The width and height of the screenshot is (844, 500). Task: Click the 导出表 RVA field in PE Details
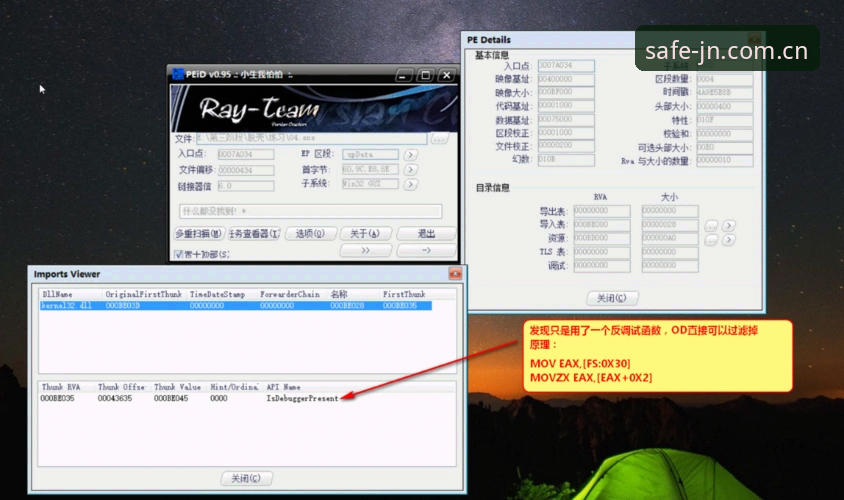[602, 210]
